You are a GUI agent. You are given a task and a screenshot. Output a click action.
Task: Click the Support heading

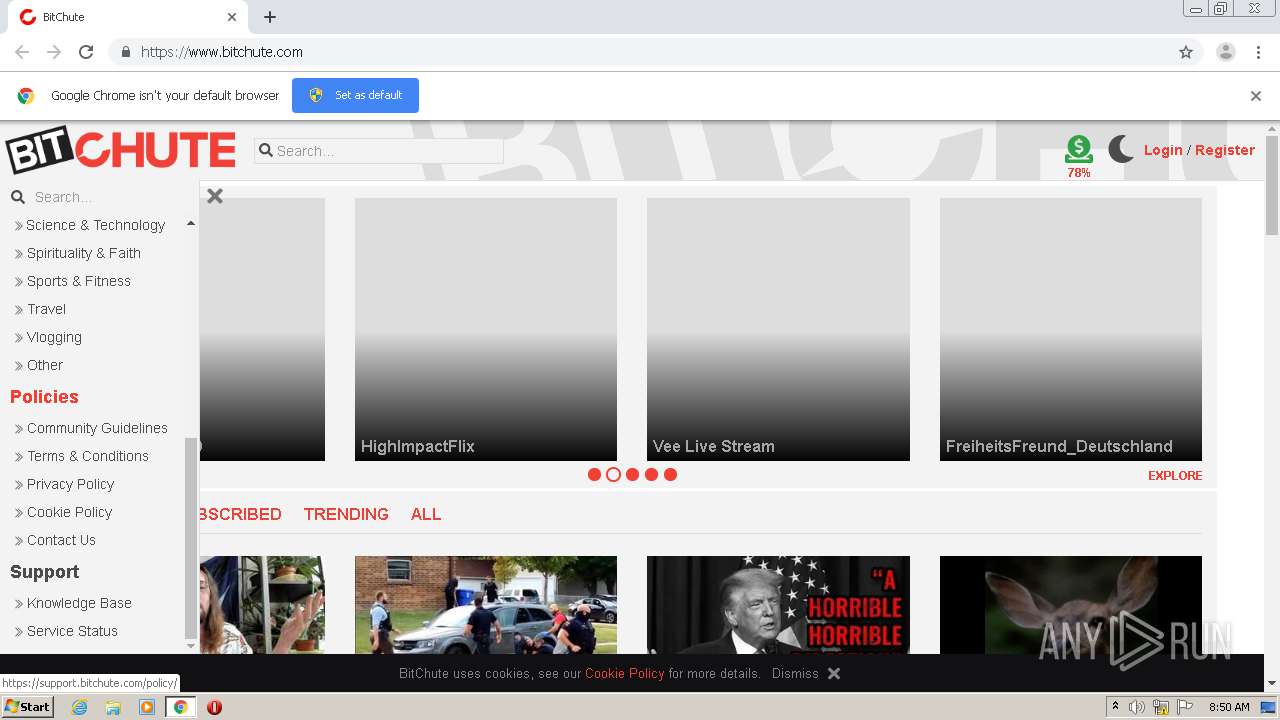click(x=44, y=572)
